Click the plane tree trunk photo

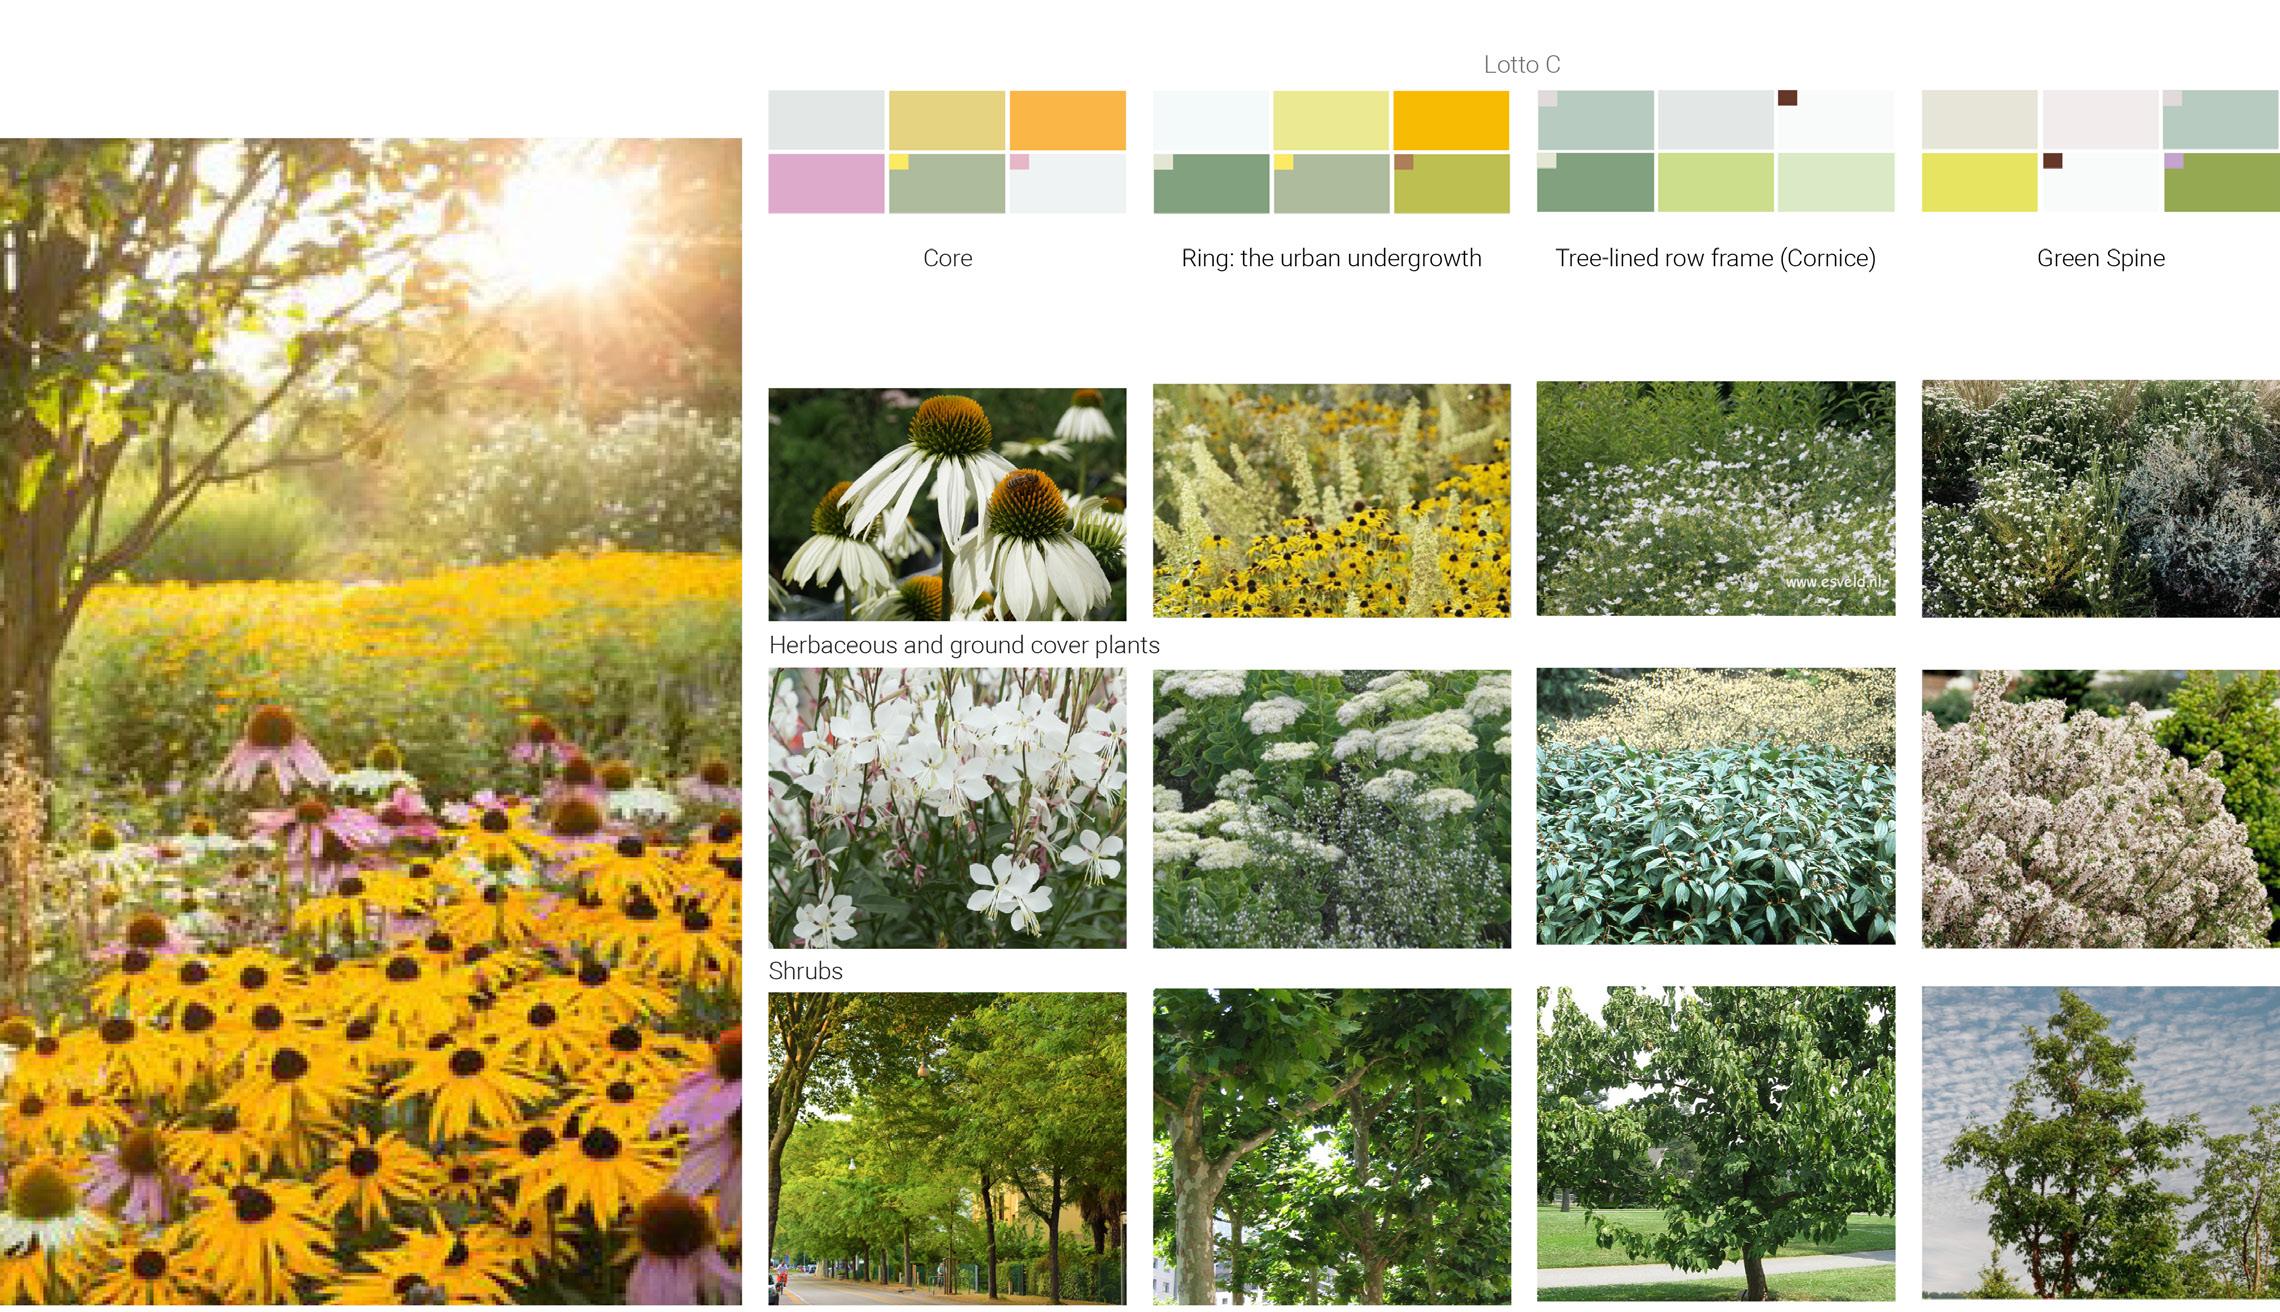1331,1146
